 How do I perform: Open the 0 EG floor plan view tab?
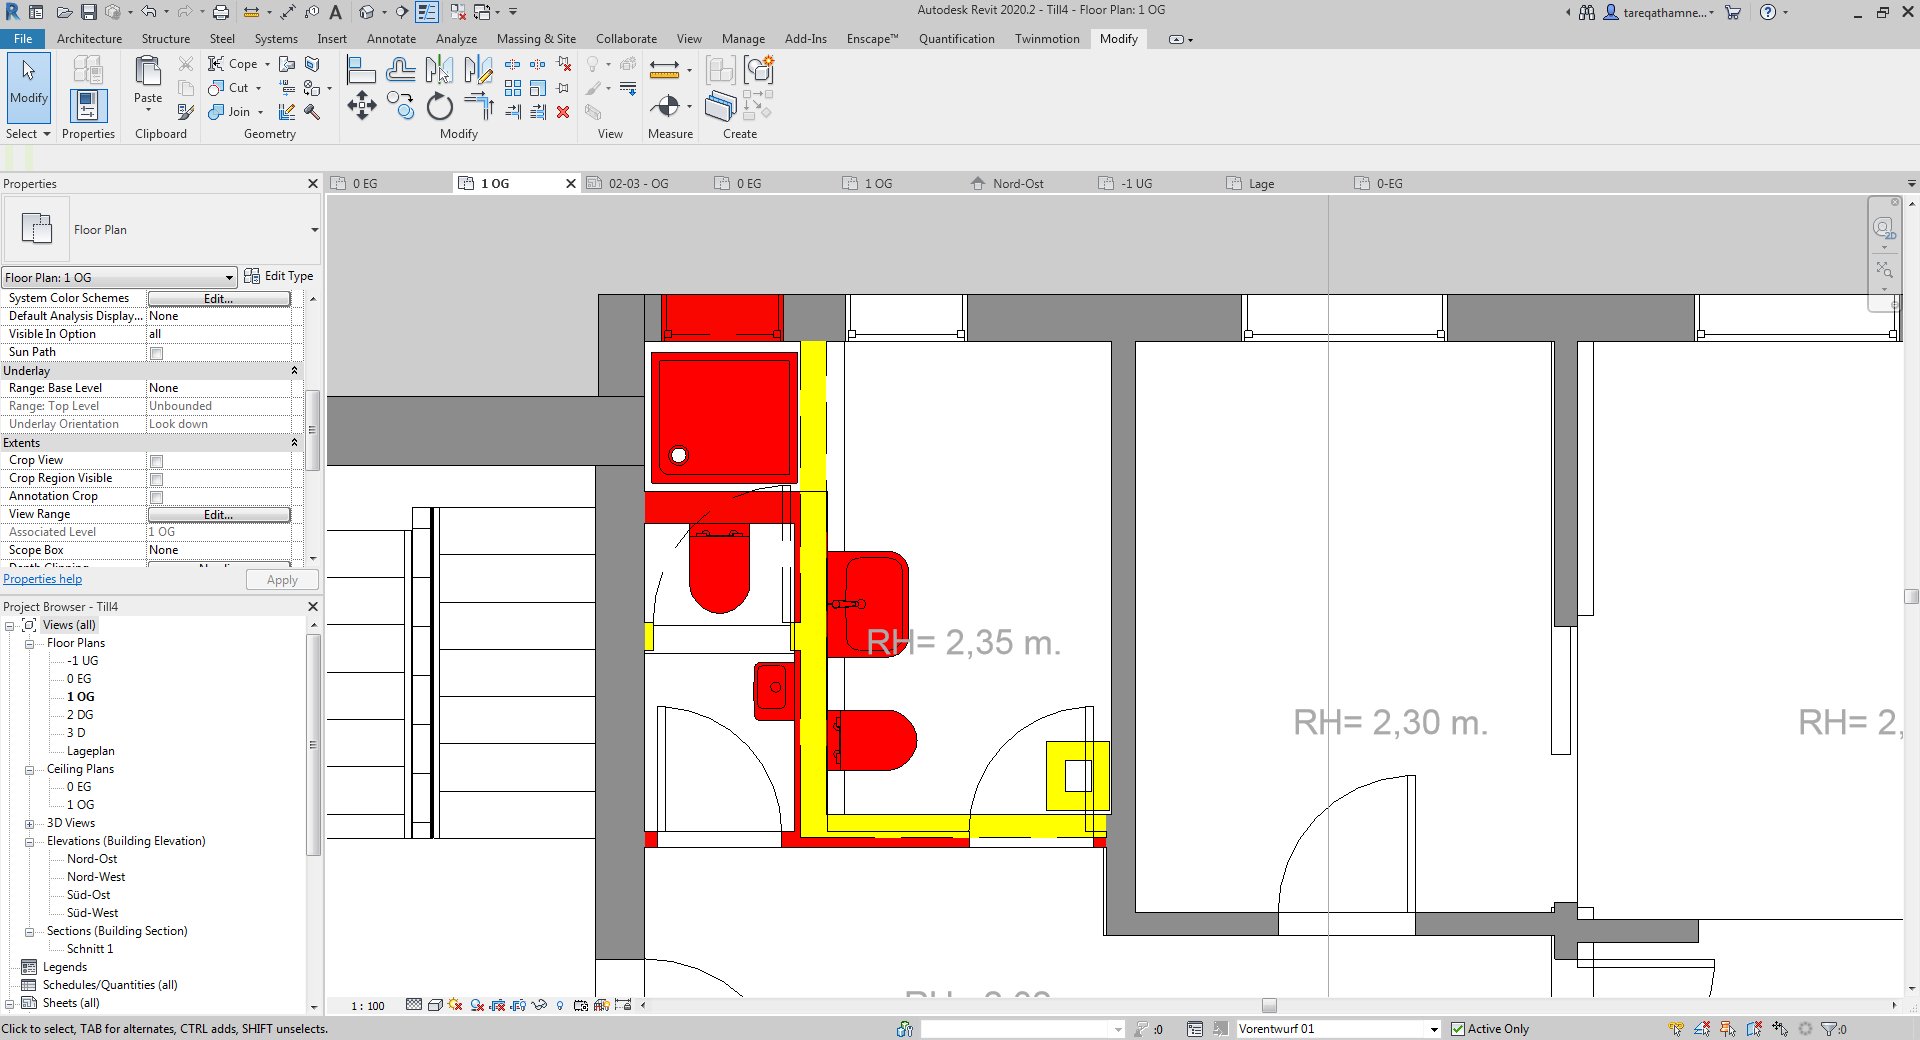click(x=363, y=183)
